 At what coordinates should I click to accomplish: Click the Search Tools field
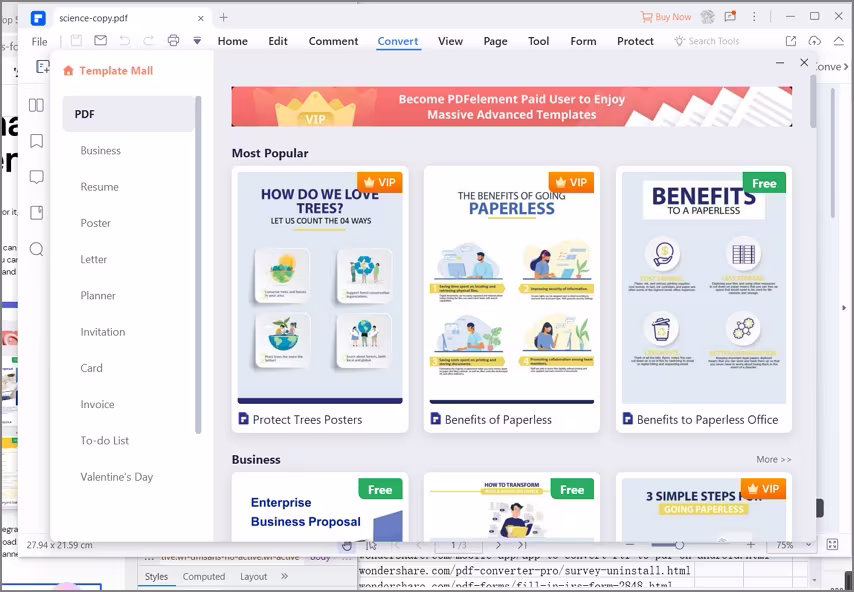click(706, 41)
